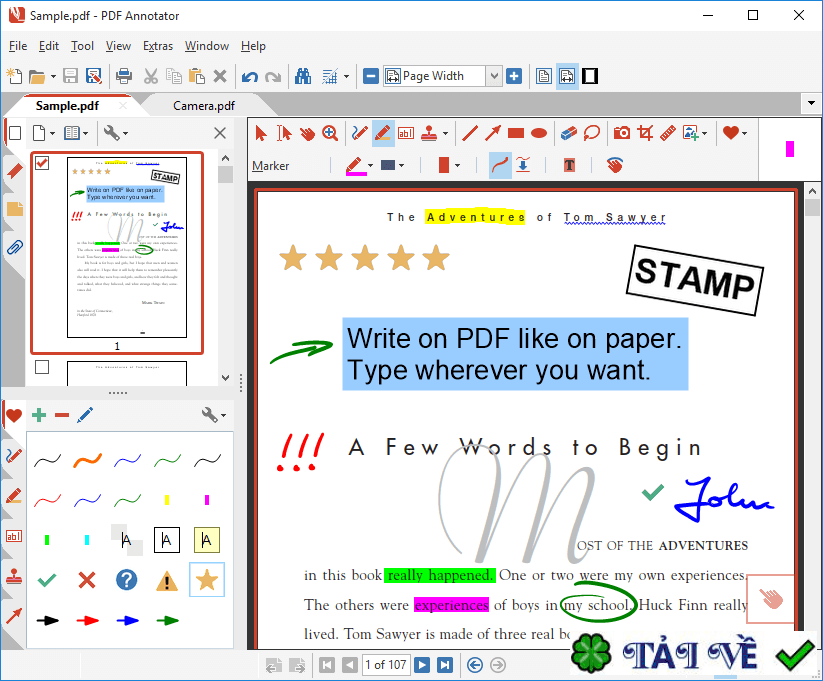
Task: Select the Eraser tool
Action: [x=568, y=133]
